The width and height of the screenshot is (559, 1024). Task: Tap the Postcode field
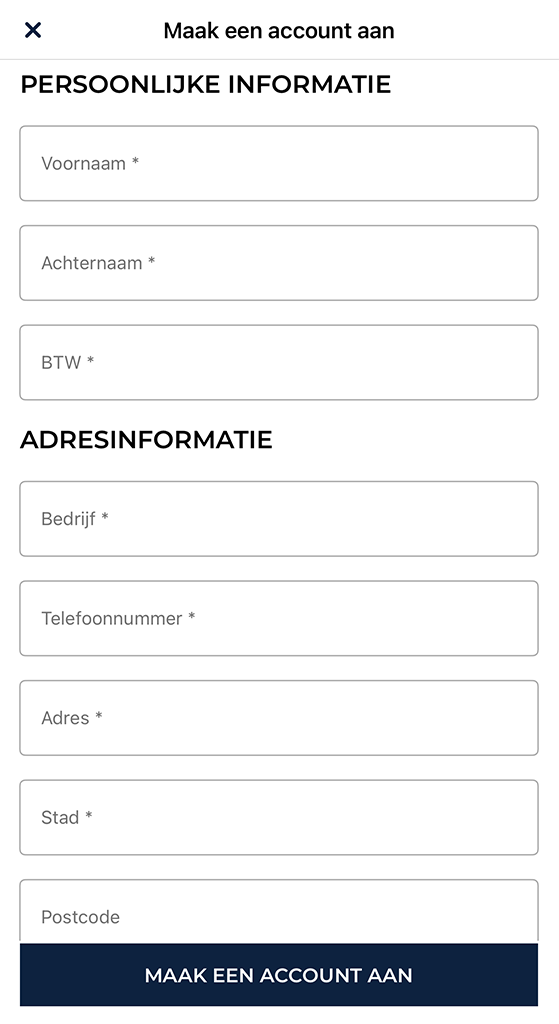(x=279, y=911)
